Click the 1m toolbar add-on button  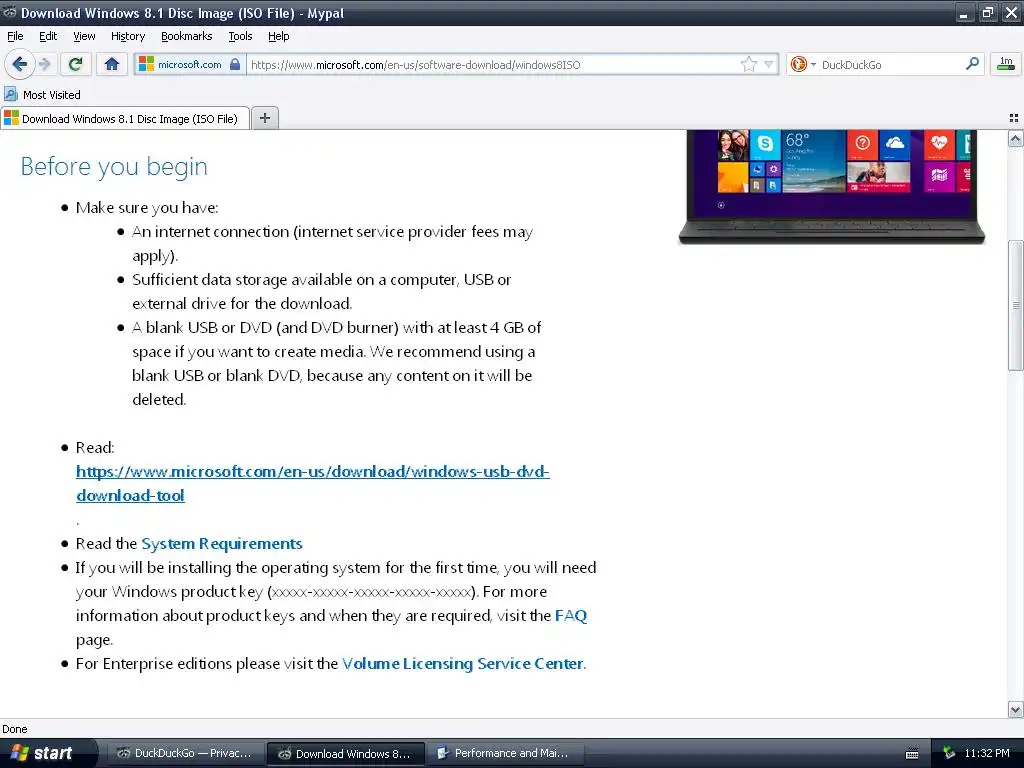click(1006, 63)
